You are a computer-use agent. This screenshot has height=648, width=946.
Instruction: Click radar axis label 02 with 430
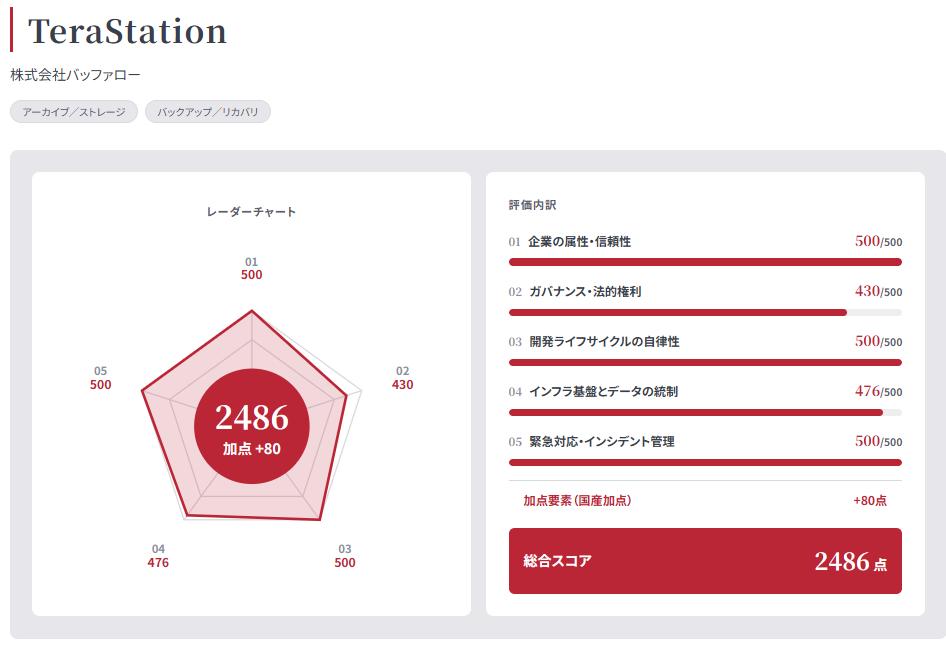[402, 378]
